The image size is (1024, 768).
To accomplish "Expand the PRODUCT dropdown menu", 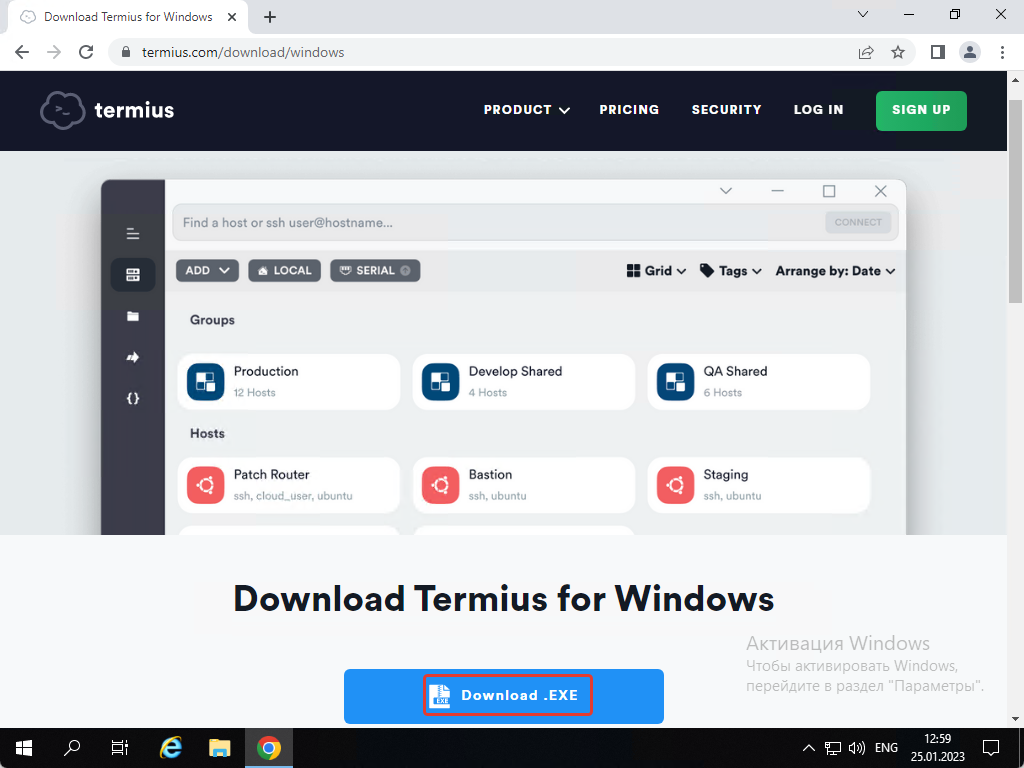I will [x=526, y=110].
